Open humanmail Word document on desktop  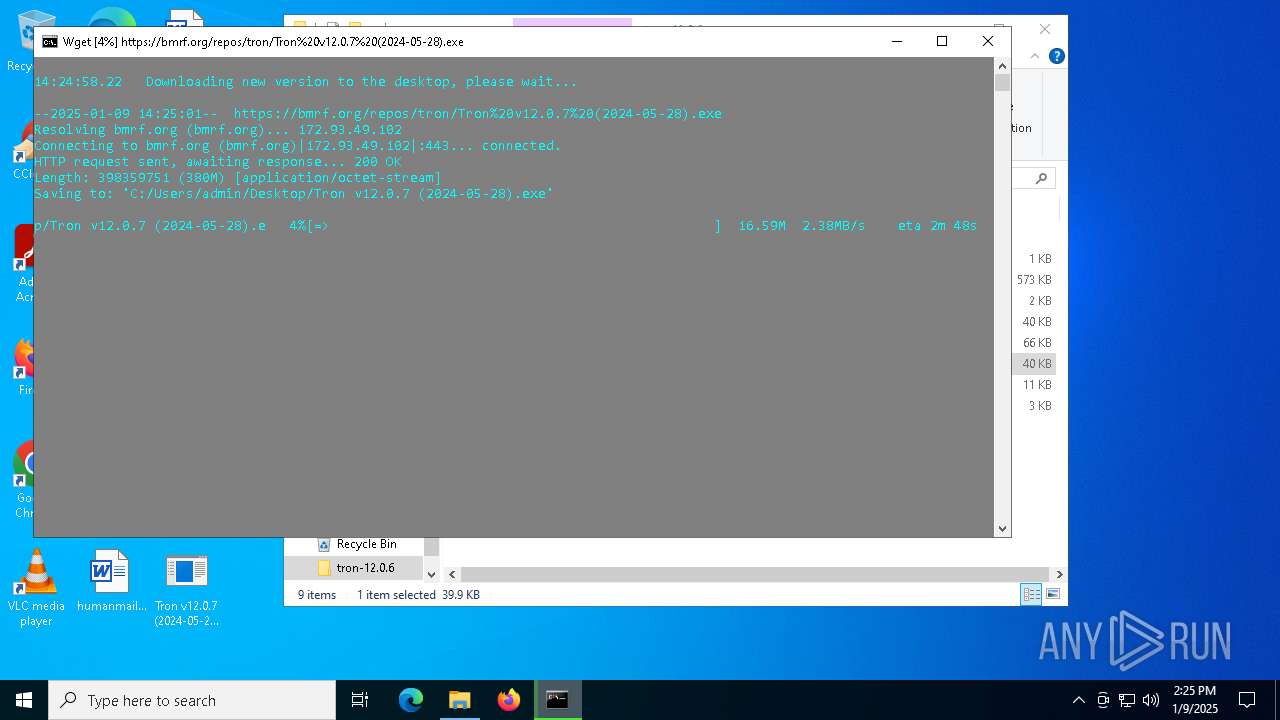[x=111, y=581]
